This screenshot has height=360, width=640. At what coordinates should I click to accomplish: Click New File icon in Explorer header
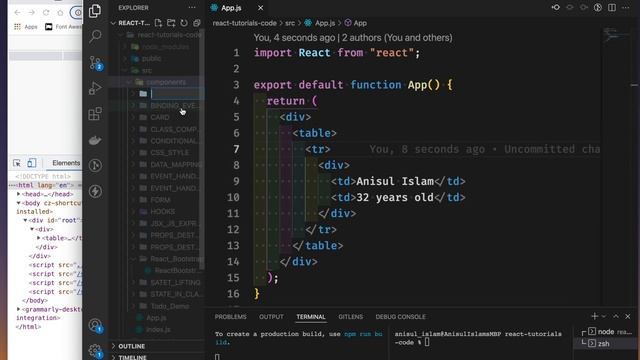pyautogui.click(x=158, y=23)
